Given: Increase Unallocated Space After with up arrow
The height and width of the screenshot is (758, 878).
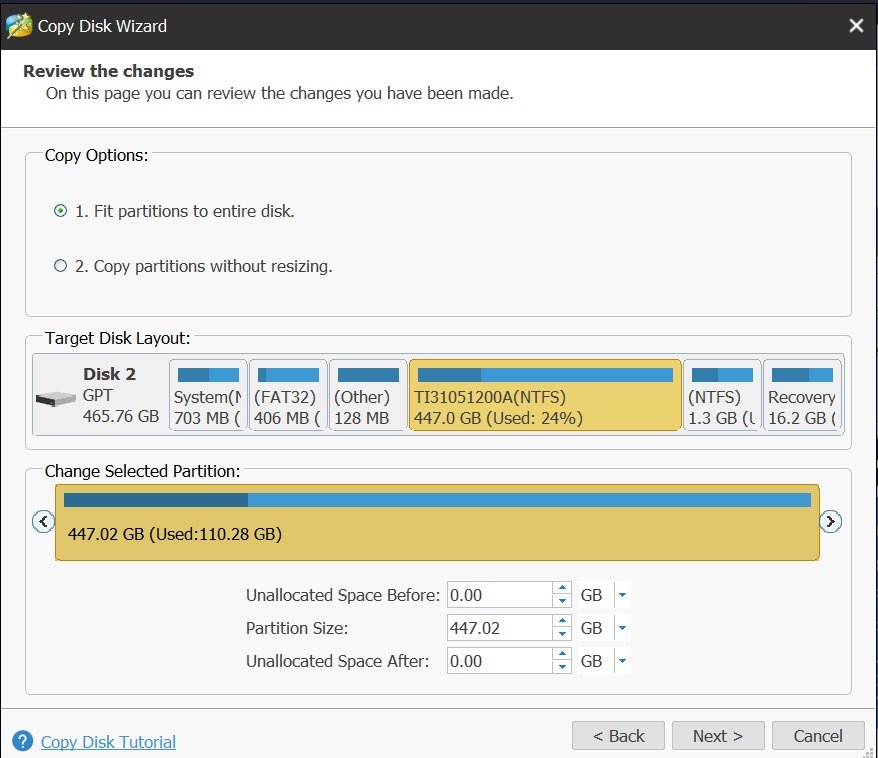Looking at the screenshot, I should tap(562, 654).
